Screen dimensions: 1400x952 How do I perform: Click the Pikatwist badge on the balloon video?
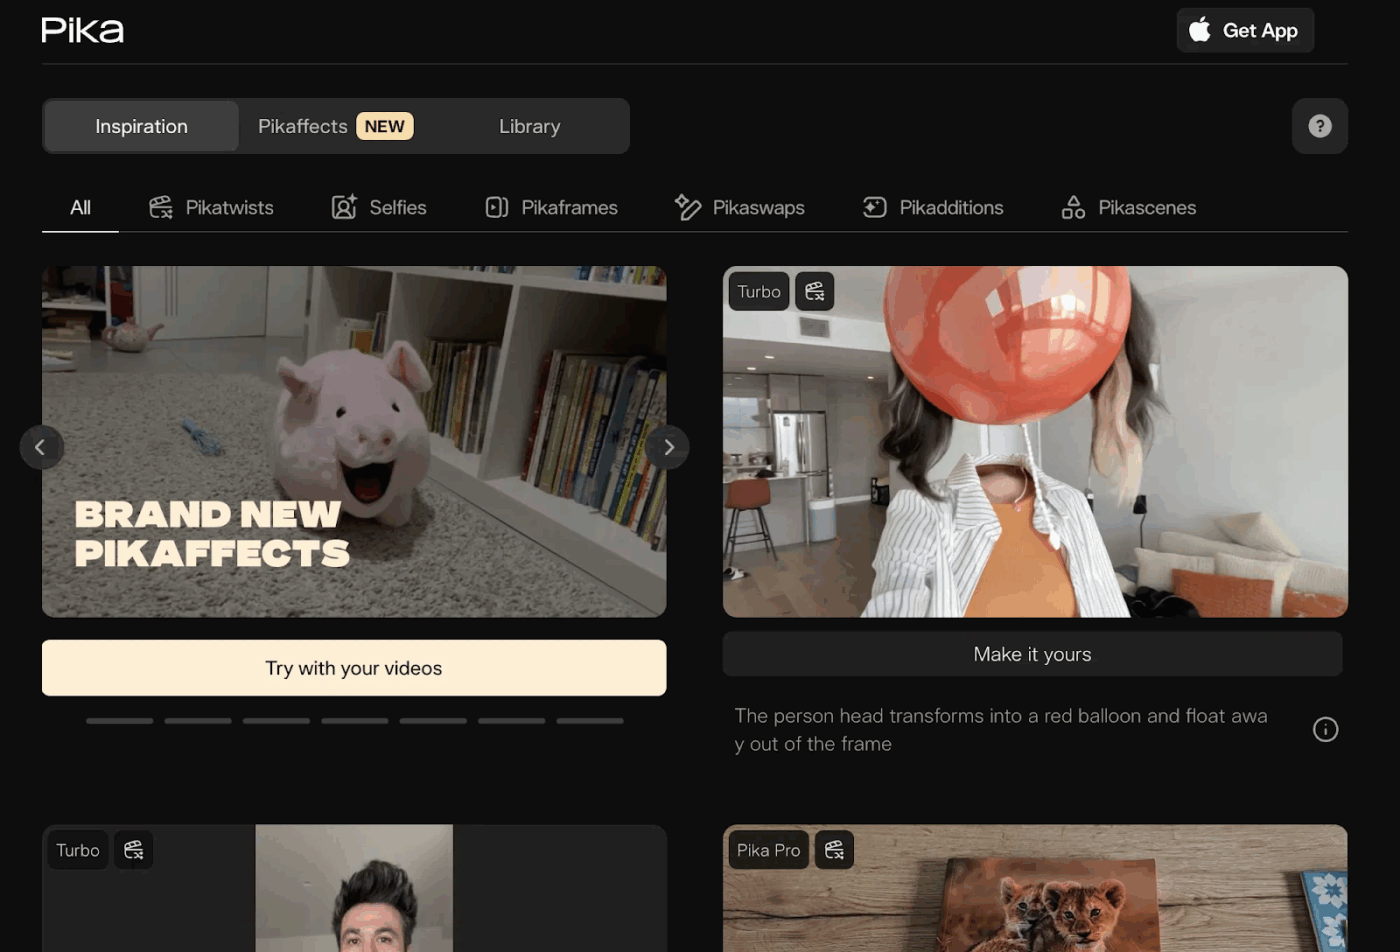(x=815, y=291)
